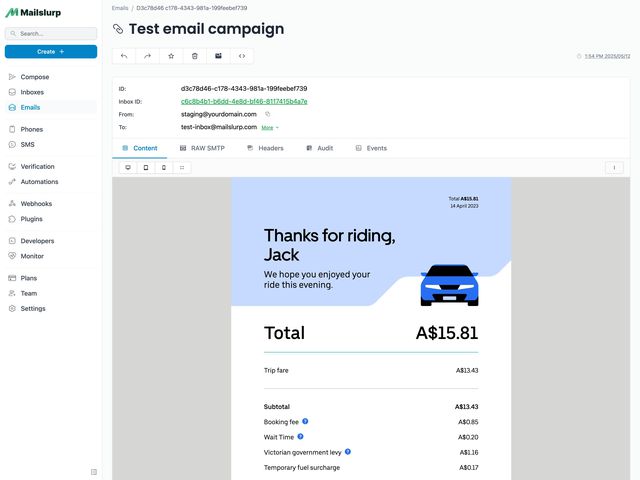Star this email as favorite
640x480 pixels.
click(x=171, y=56)
